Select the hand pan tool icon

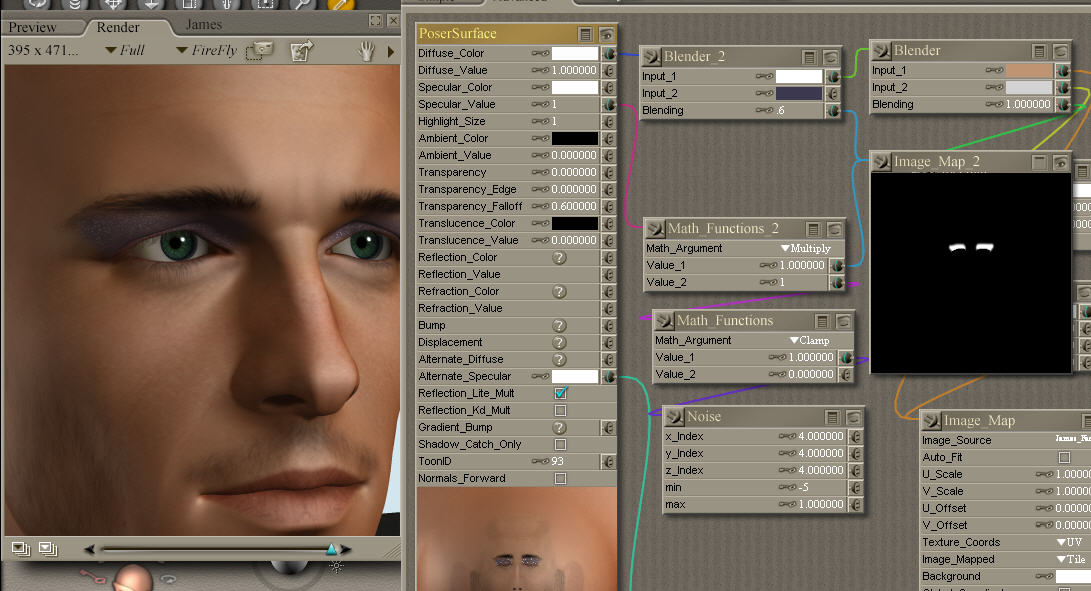point(367,50)
